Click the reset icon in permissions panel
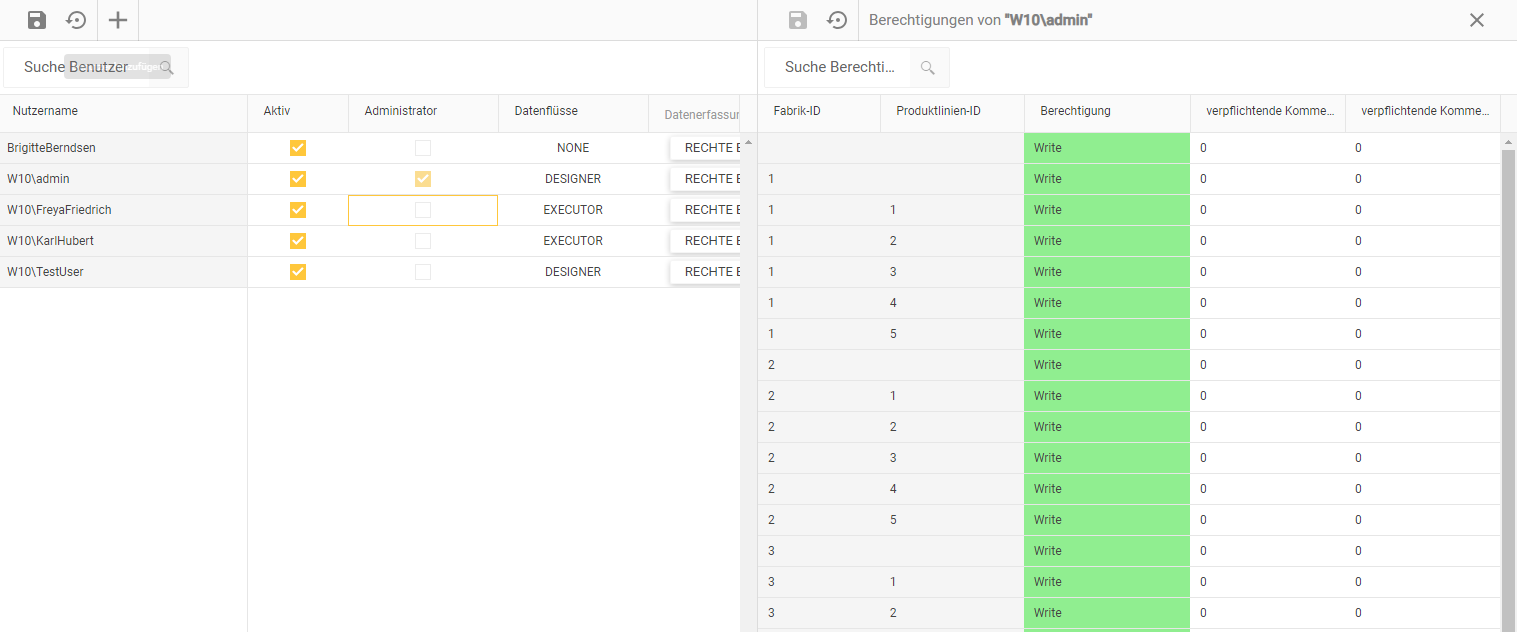This screenshot has height=632, width=1517. [837, 20]
